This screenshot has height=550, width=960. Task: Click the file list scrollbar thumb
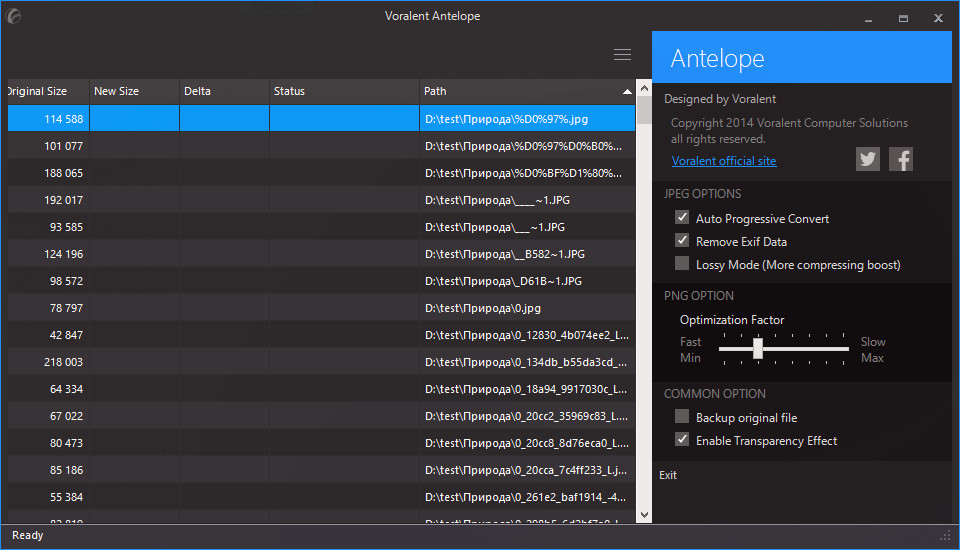pyautogui.click(x=644, y=110)
